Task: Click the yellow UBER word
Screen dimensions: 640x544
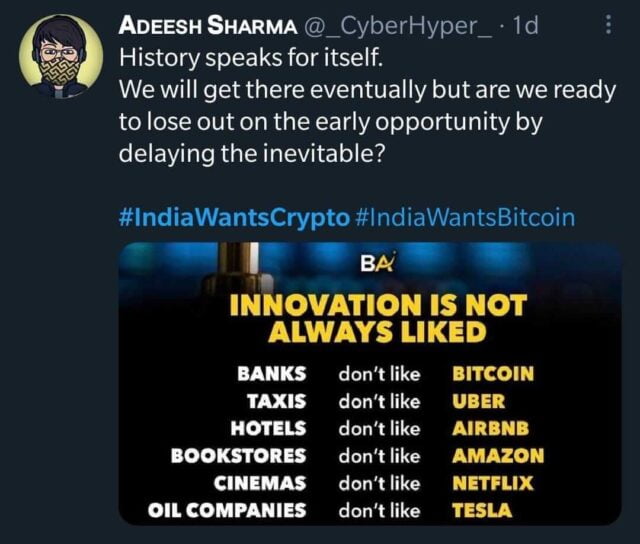Action: 479,402
